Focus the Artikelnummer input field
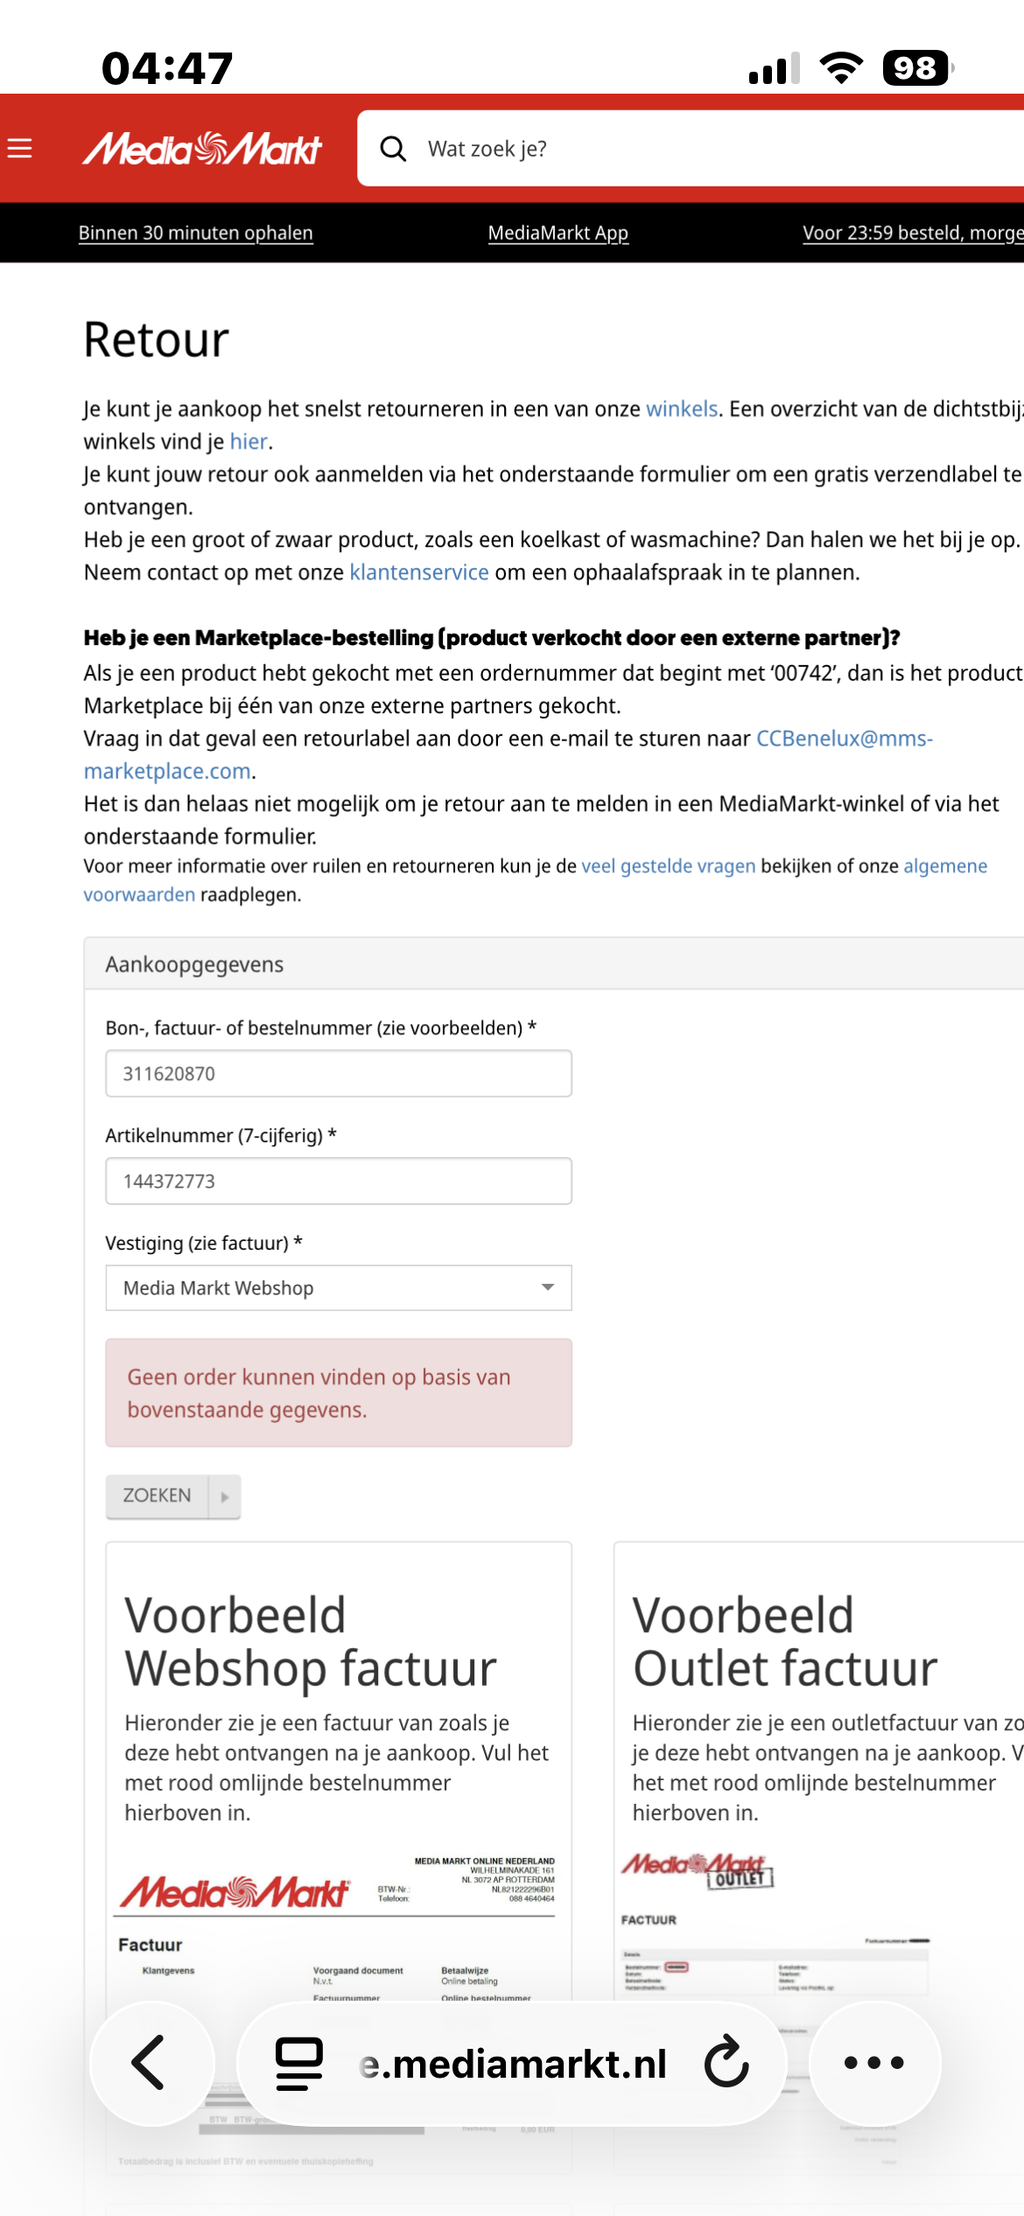Image resolution: width=1024 pixels, height=2216 pixels. point(339,1181)
